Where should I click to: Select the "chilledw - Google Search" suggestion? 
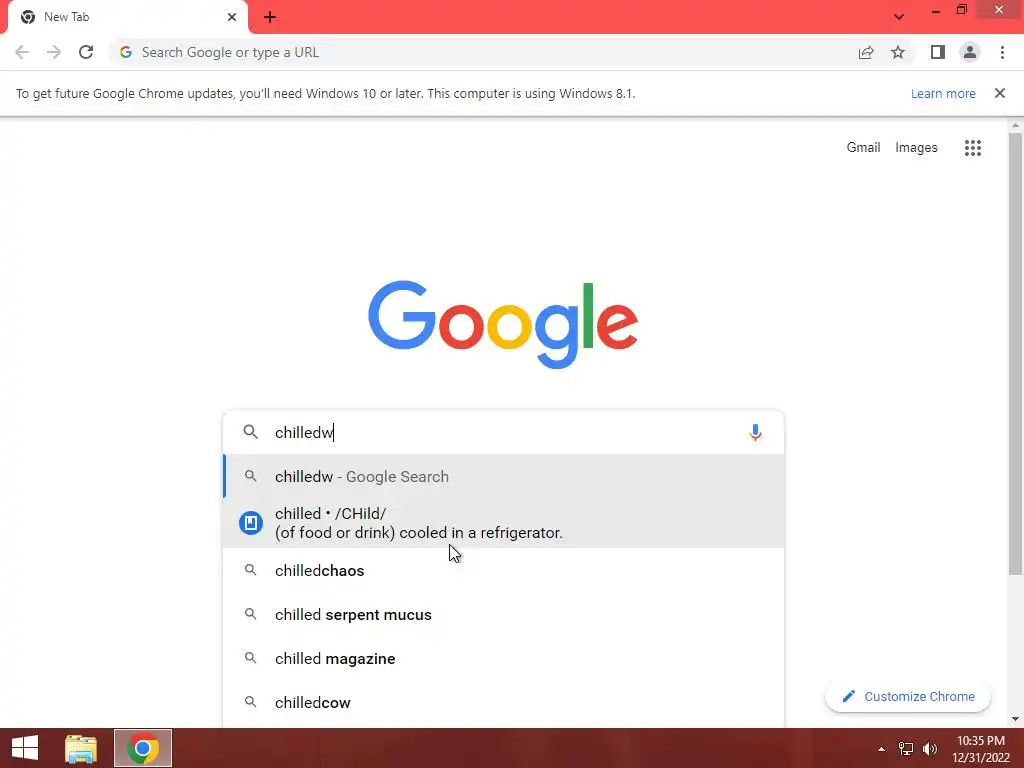(x=504, y=477)
